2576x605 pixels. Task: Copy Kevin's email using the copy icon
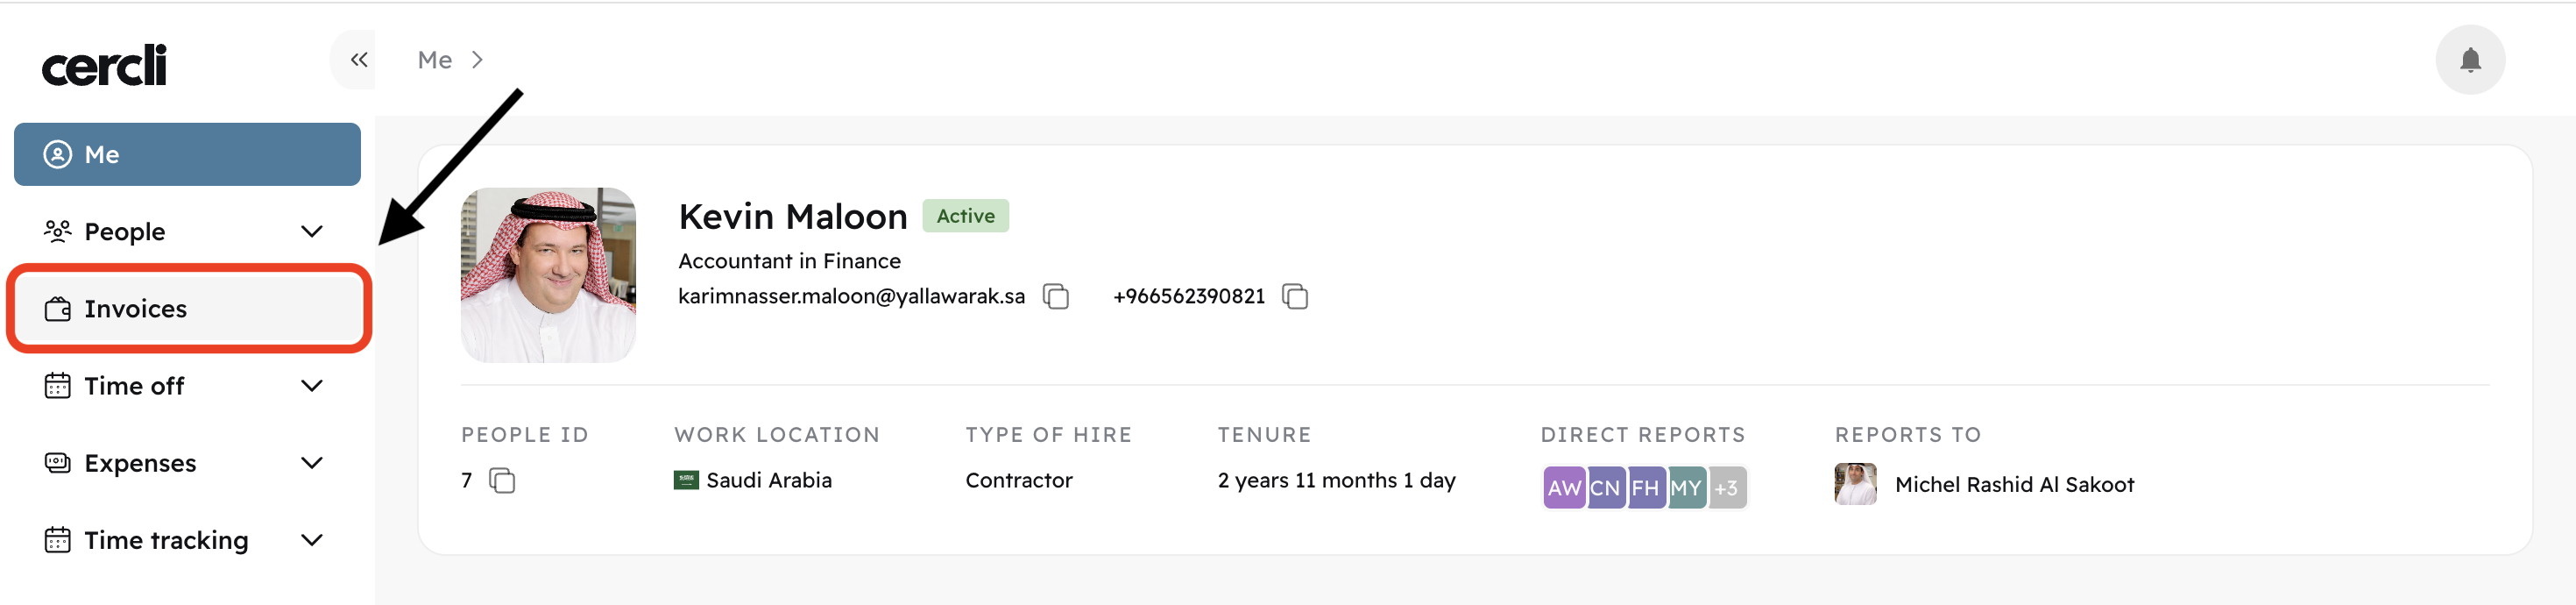[x=1055, y=296]
